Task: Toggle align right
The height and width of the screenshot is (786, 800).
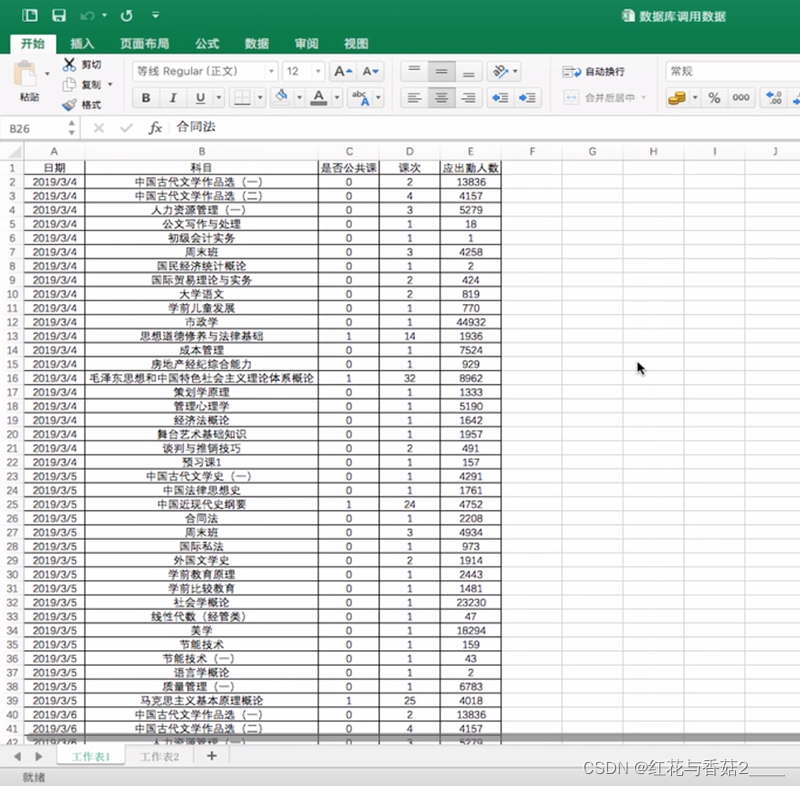Action: coord(468,97)
